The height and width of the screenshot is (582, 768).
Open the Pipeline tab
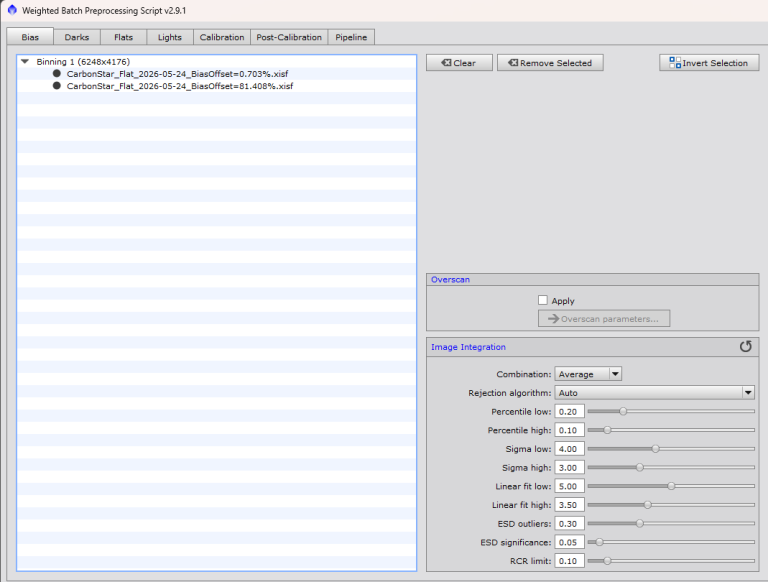pos(351,37)
